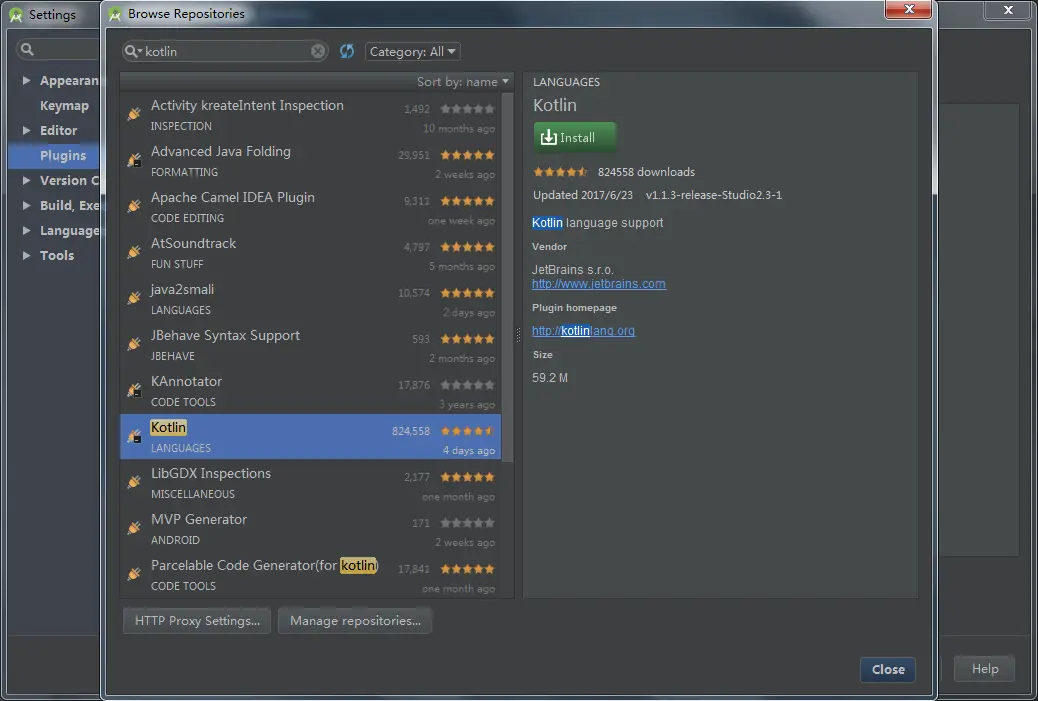Close the Browse Repositories dialog

pos(888,669)
